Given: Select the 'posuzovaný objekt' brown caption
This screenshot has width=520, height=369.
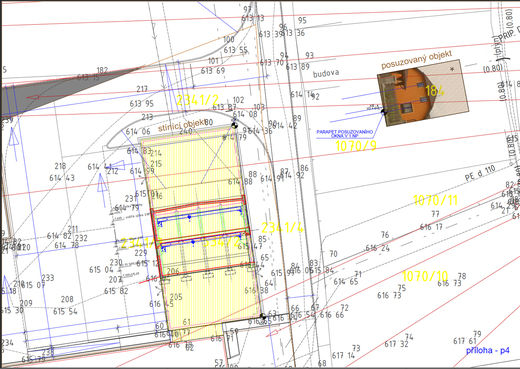Looking at the screenshot, I should point(416,60).
